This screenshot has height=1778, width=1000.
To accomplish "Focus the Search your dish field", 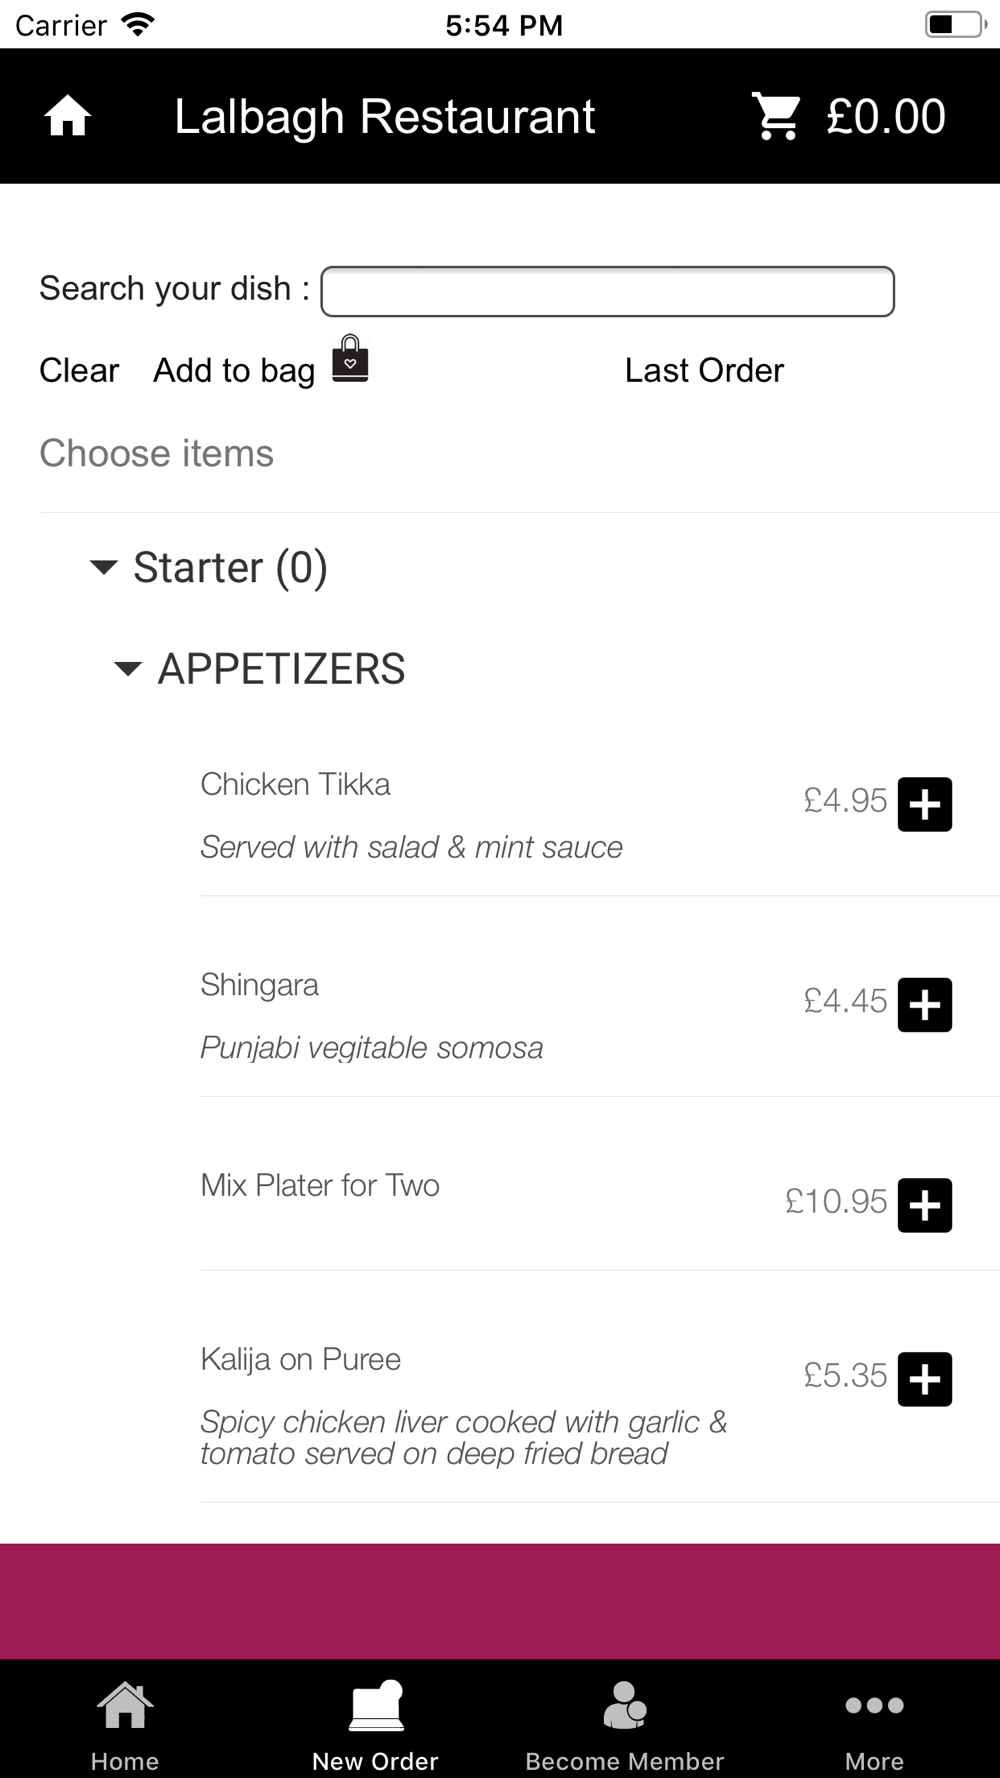I will tap(607, 291).
